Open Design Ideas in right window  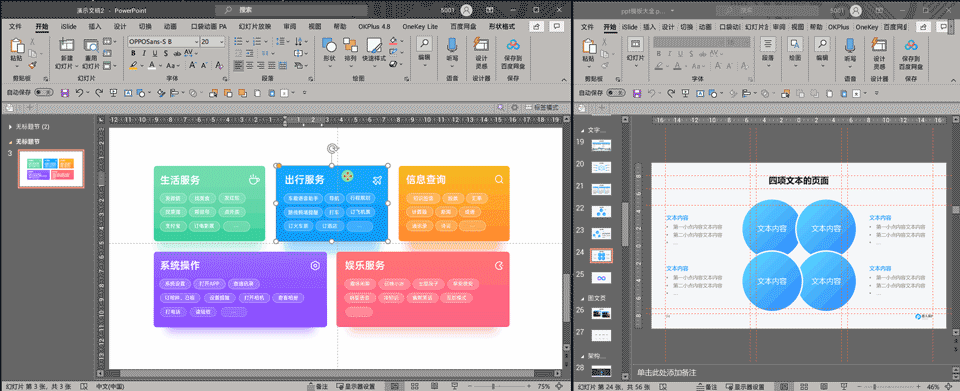point(879,45)
